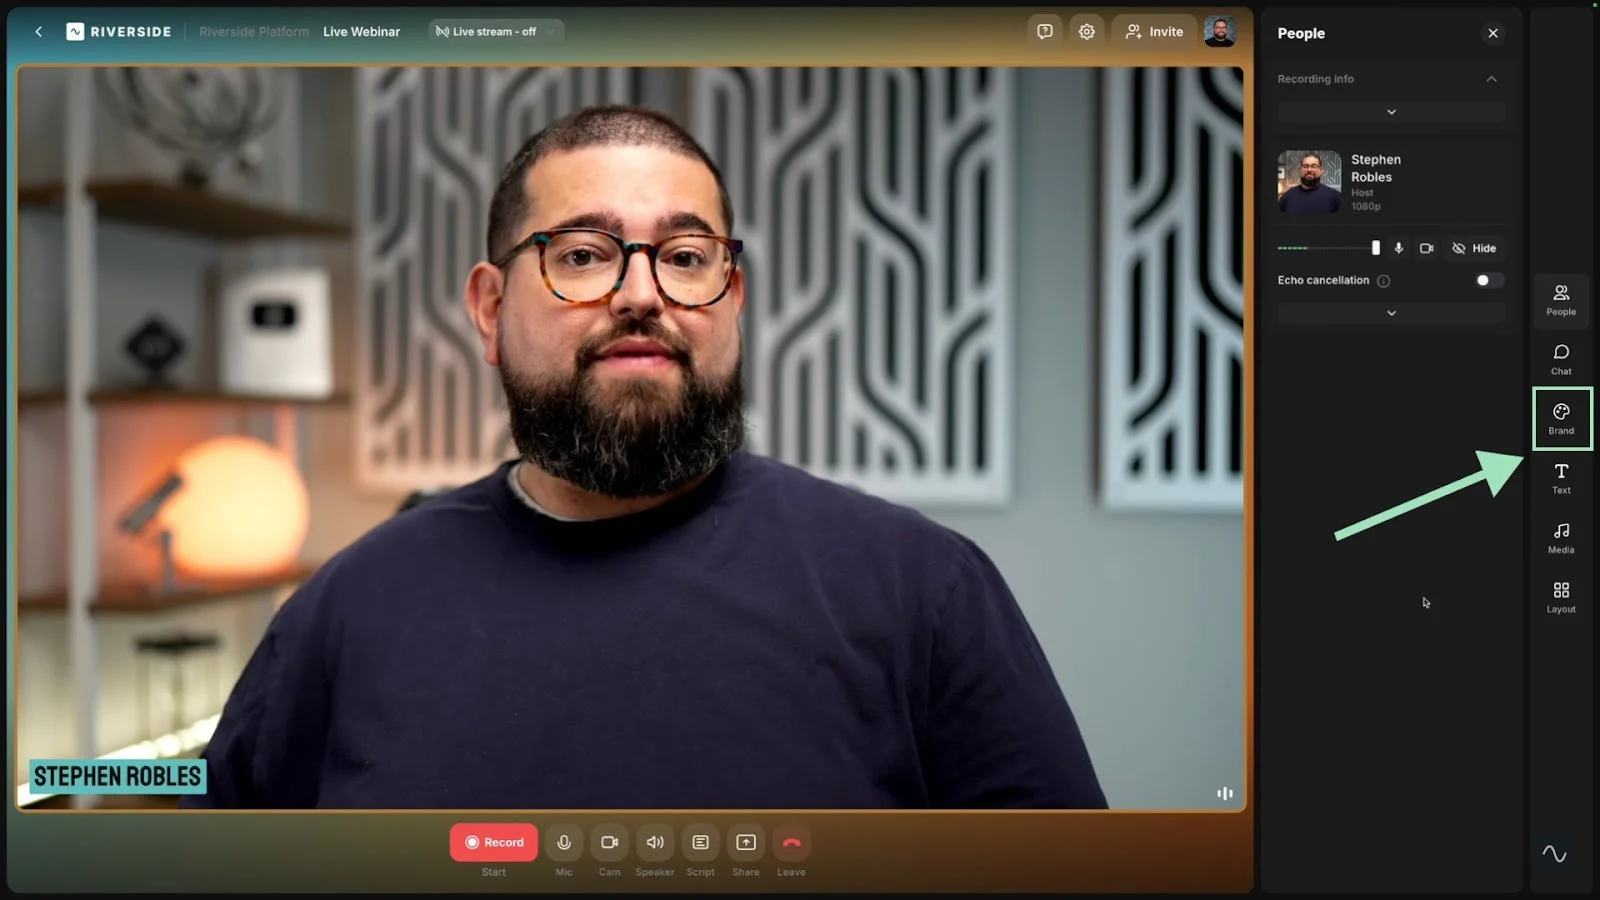Image resolution: width=1600 pixels, height=900 pixels.
Task: Click the Share screen icon
Action: point(745,842)
